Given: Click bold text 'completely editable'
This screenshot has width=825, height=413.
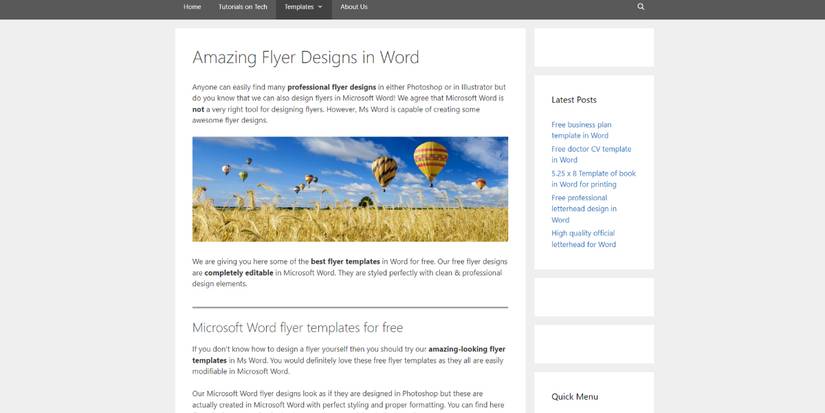Looking at the screenshot, I should coord(239,273).
